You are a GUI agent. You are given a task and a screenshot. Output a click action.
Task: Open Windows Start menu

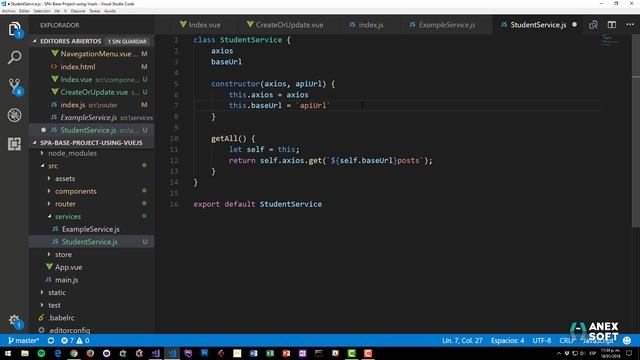coord(8,353)
